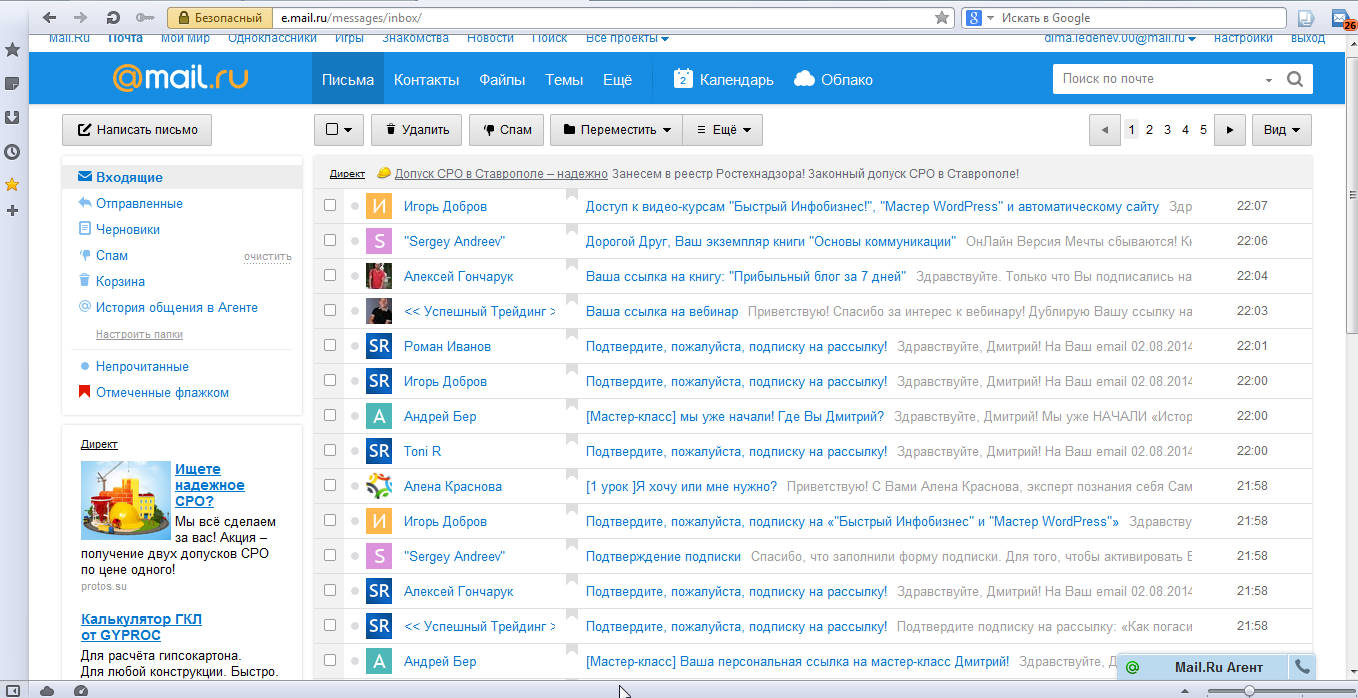The height and width of the screenshot is (698, 1358).
Task: Select checkbox for Игорь Добров 22:07 email
Action: [x=330, y=206]
